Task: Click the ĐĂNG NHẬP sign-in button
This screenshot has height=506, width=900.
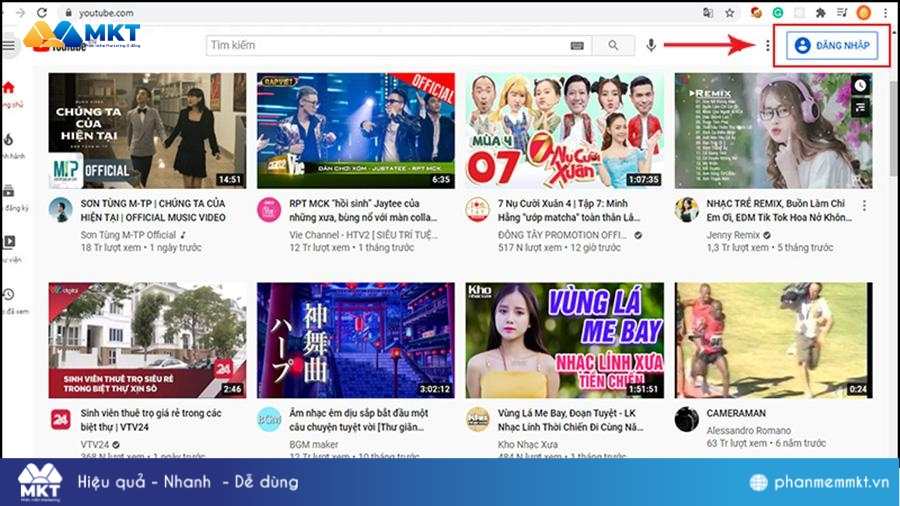Action: point(832,45)
